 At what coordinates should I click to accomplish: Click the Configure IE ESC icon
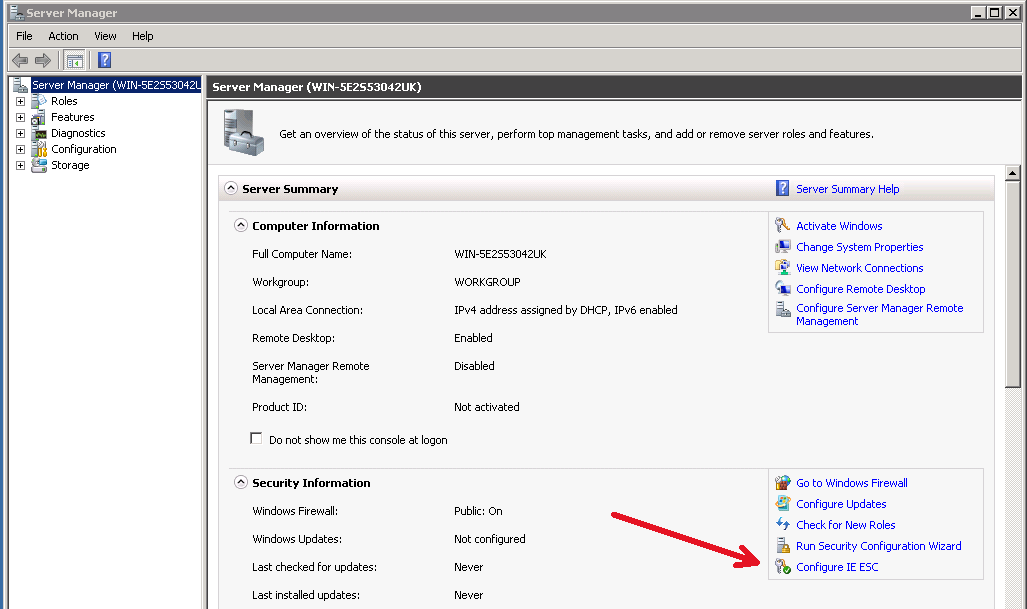(x=783, y=567)
